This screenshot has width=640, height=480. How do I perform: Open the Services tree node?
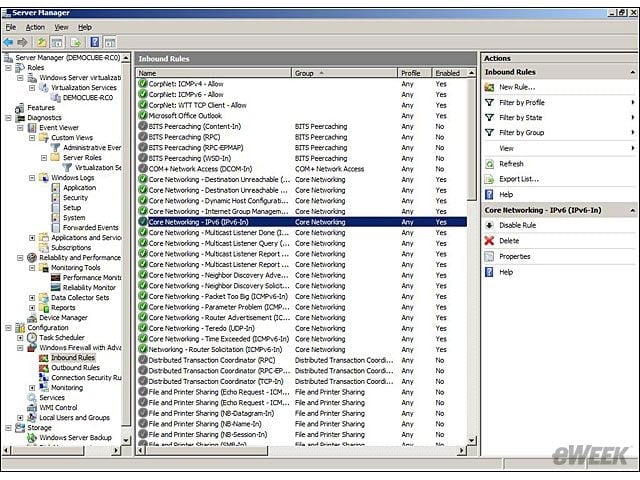pos(52,398)
